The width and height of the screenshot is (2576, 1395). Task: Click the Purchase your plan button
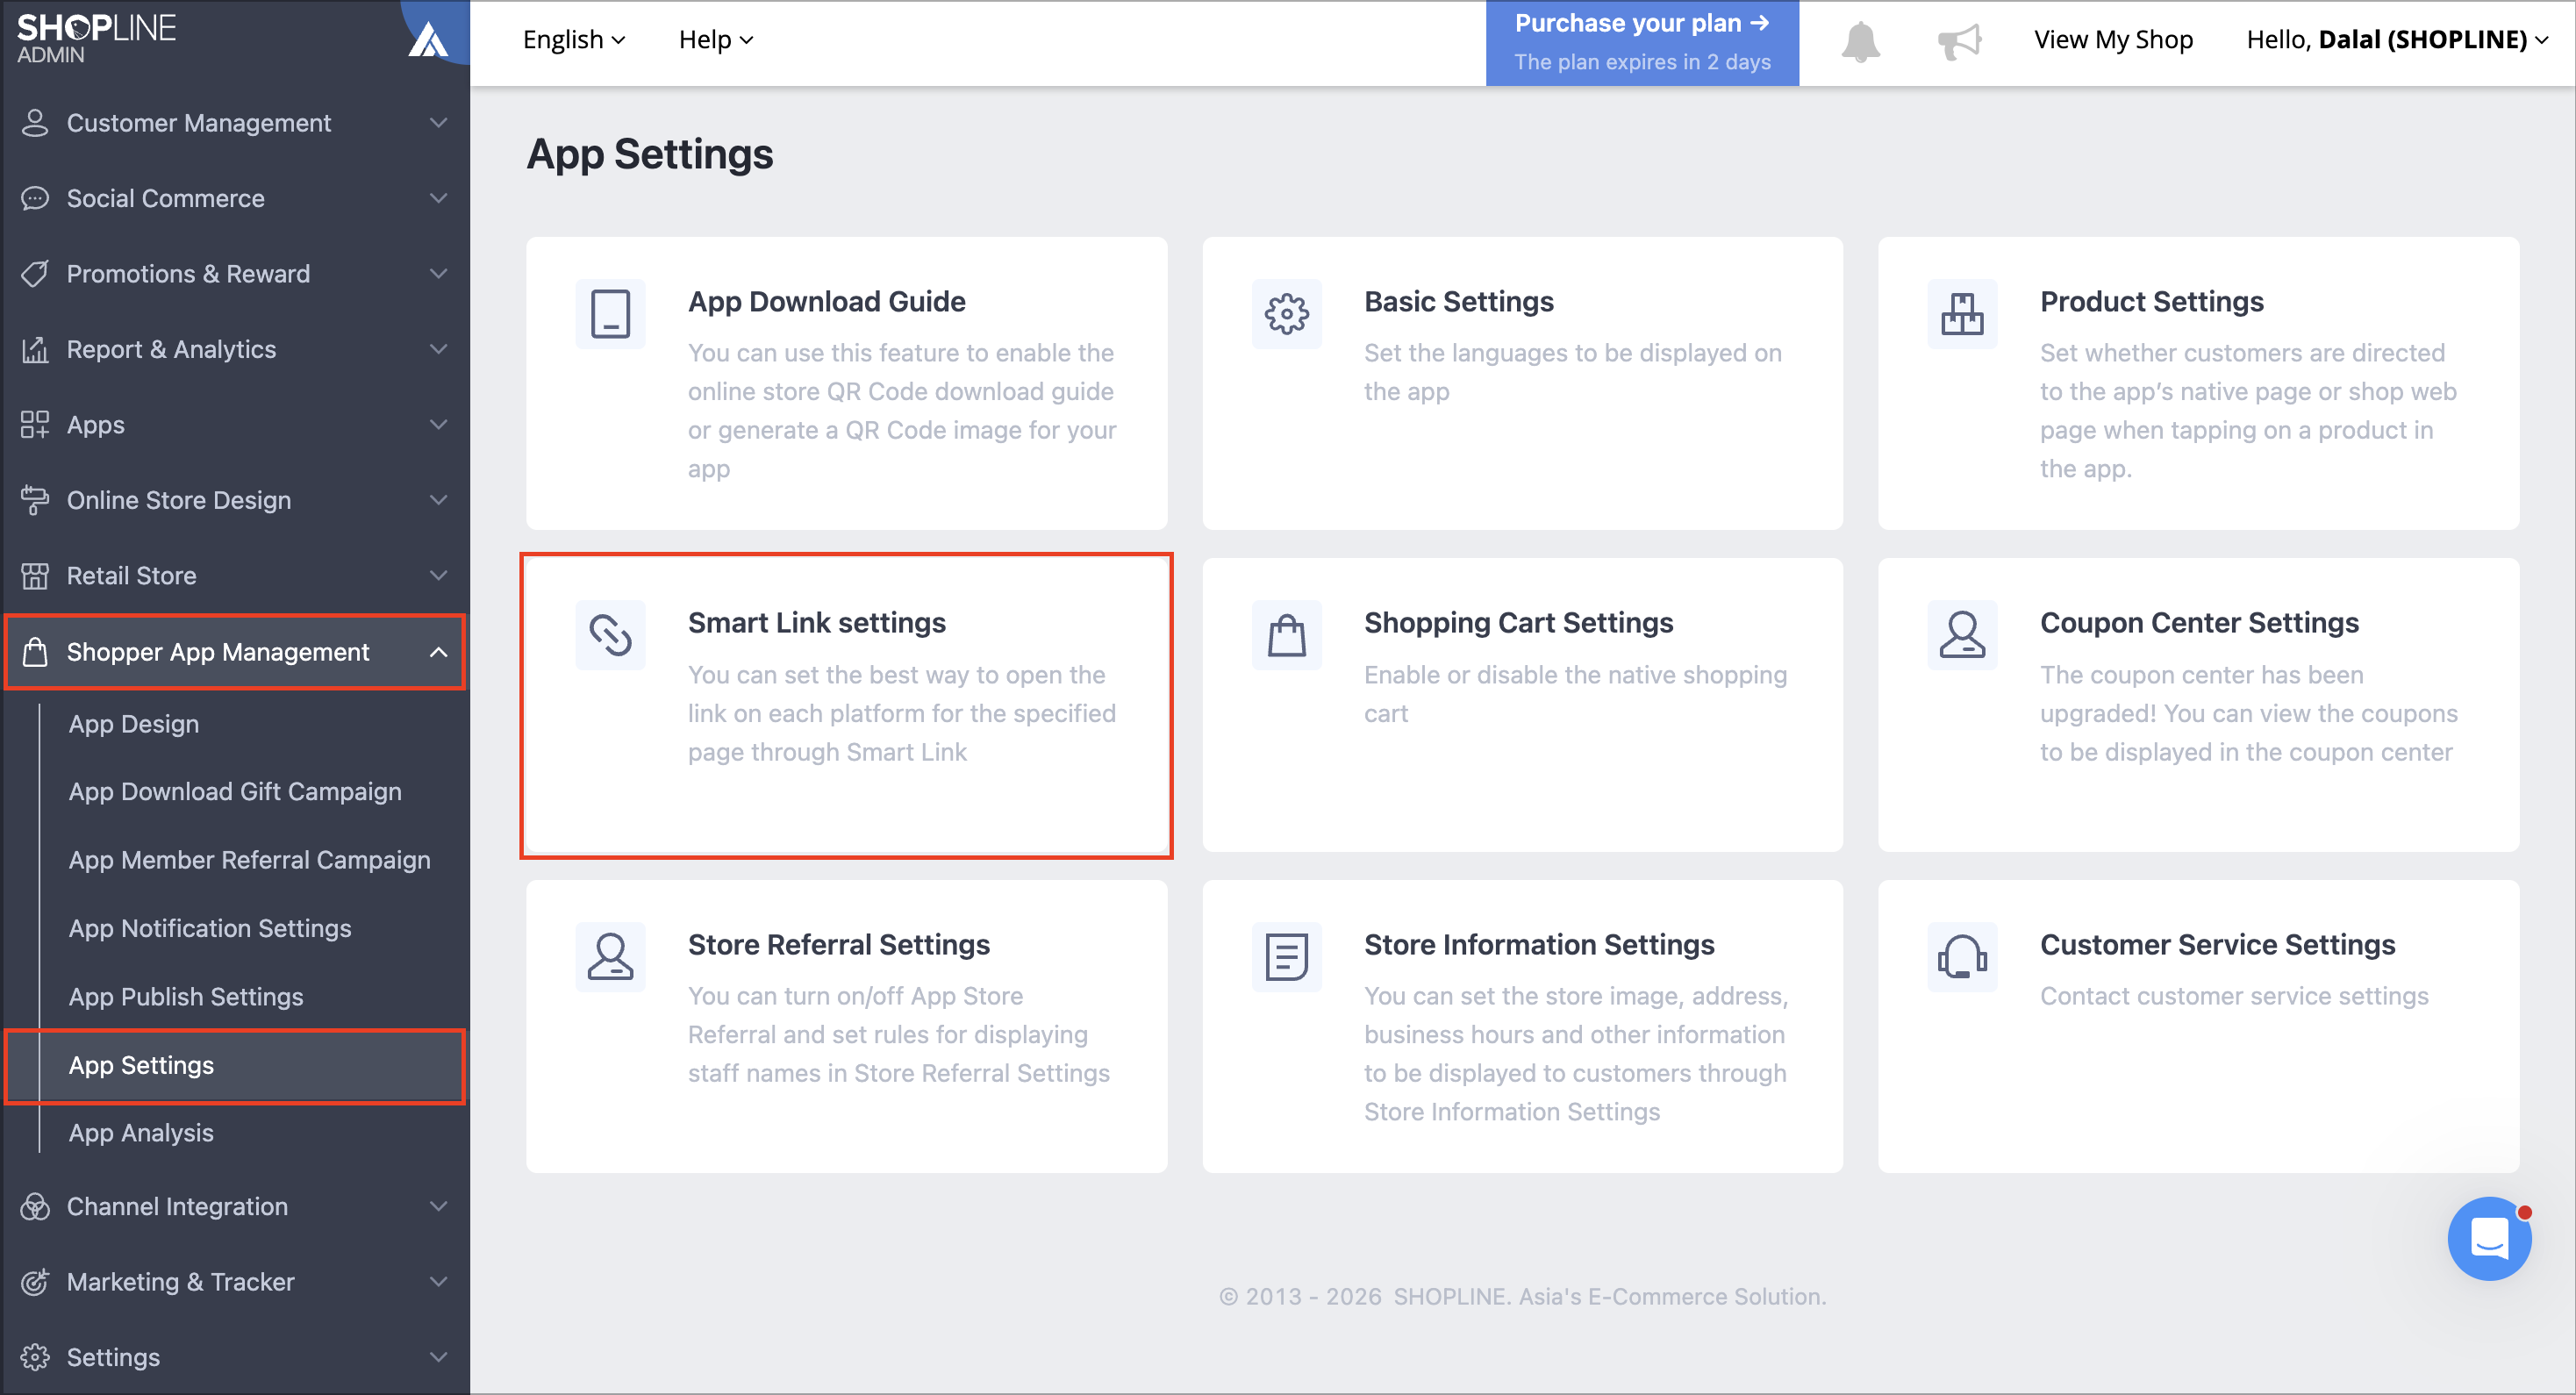[x=1642, y=43]
